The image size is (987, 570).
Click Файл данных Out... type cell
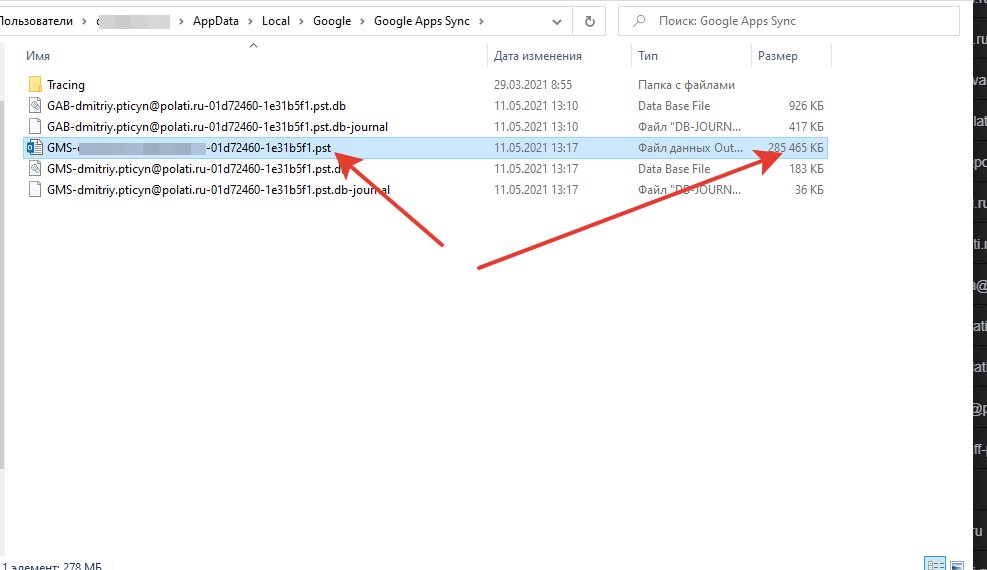(690, 148)
